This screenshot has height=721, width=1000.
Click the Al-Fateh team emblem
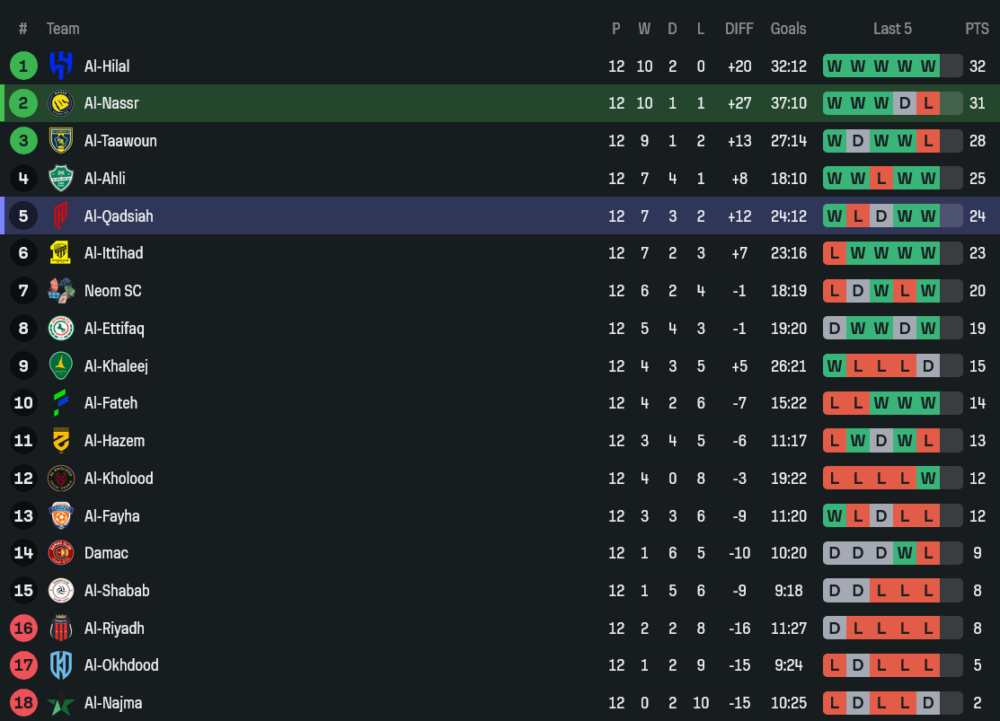[x=61, y=403]
